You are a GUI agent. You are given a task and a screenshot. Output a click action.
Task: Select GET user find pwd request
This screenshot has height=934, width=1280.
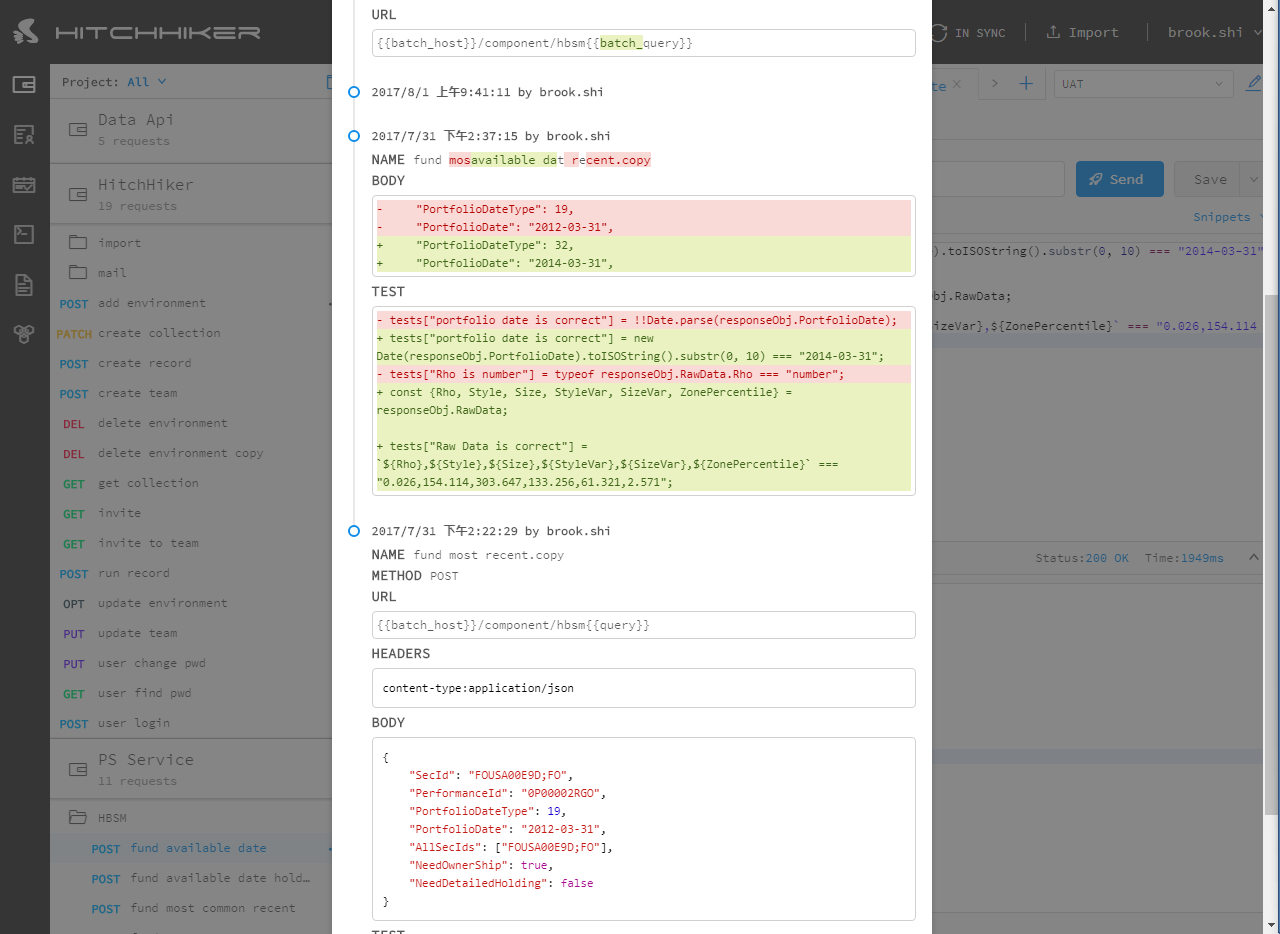click(190, 693)
